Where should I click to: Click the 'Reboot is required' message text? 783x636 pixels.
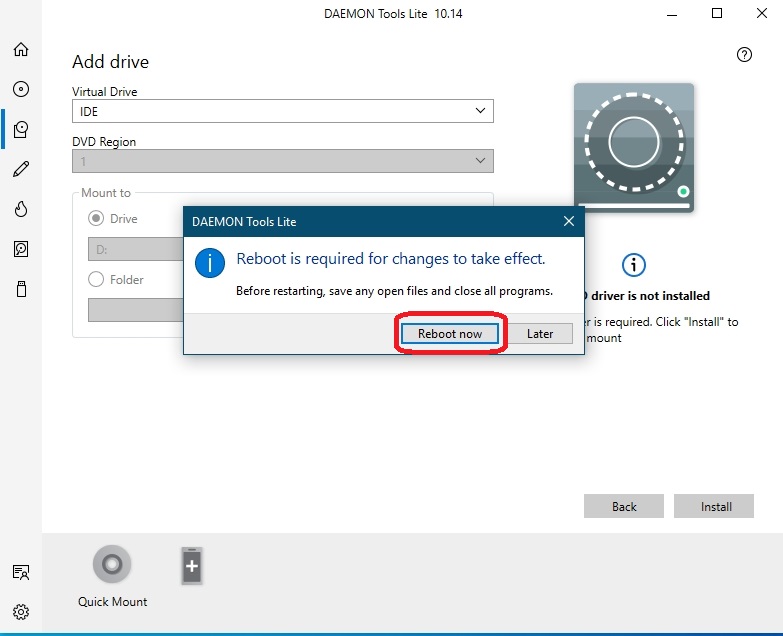coord(391,259)
